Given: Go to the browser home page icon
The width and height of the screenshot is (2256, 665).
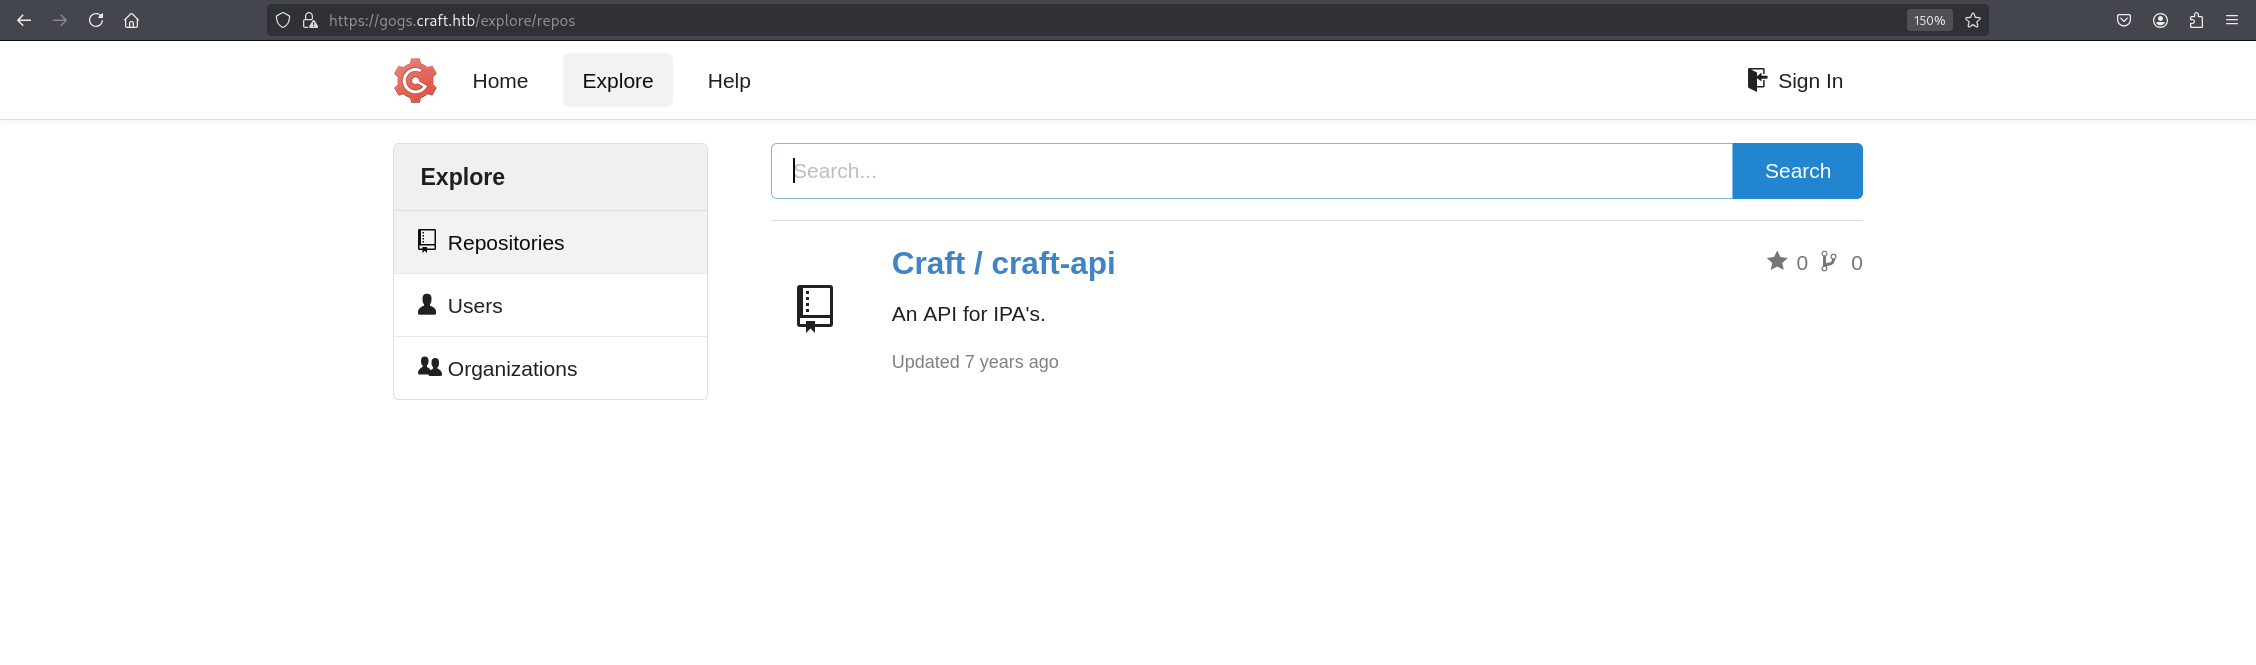Looking at the screenshot, I should coord(131,20).
